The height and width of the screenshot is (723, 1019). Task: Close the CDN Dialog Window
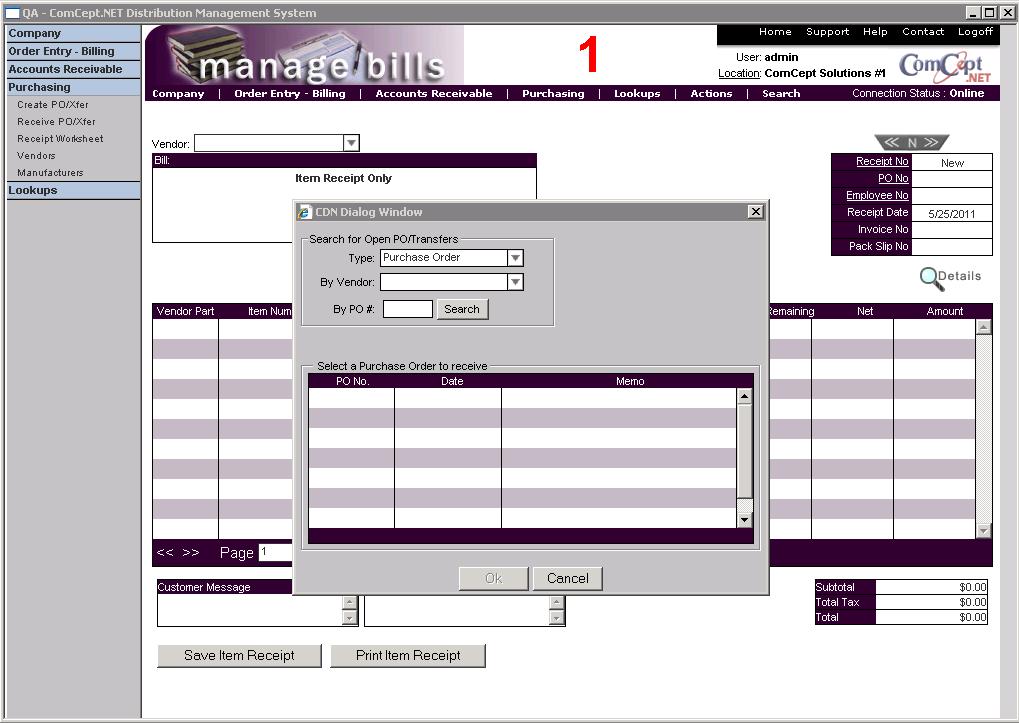click(x=756, y=211)
